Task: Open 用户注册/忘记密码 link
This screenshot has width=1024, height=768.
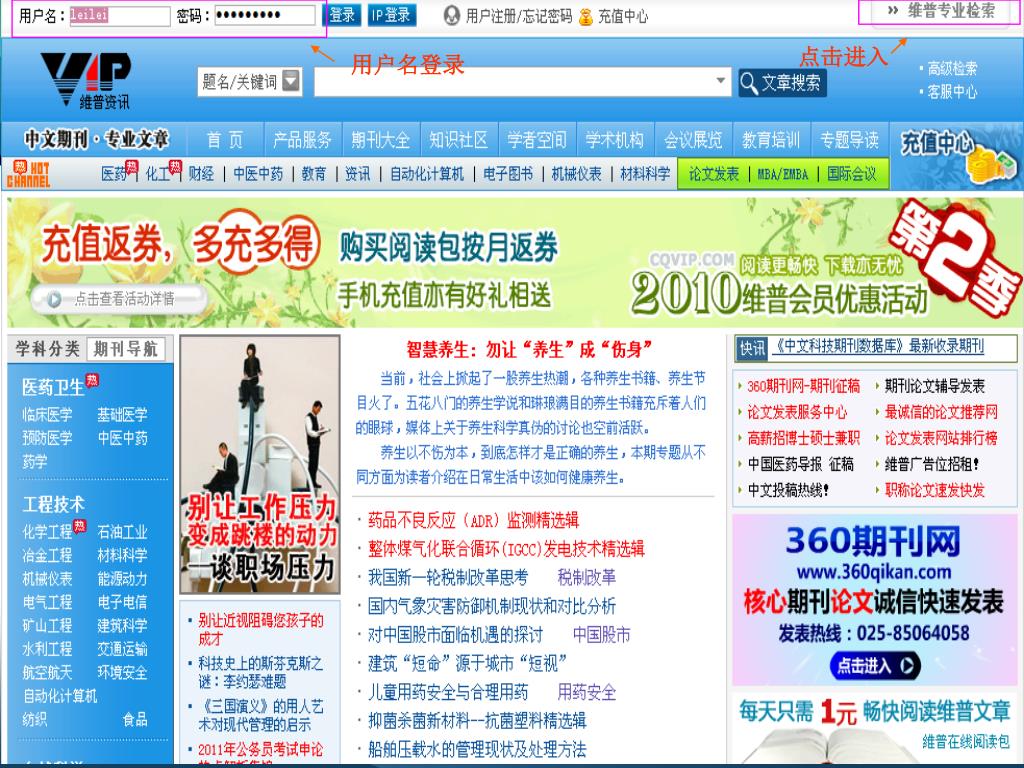Action: 519,16
